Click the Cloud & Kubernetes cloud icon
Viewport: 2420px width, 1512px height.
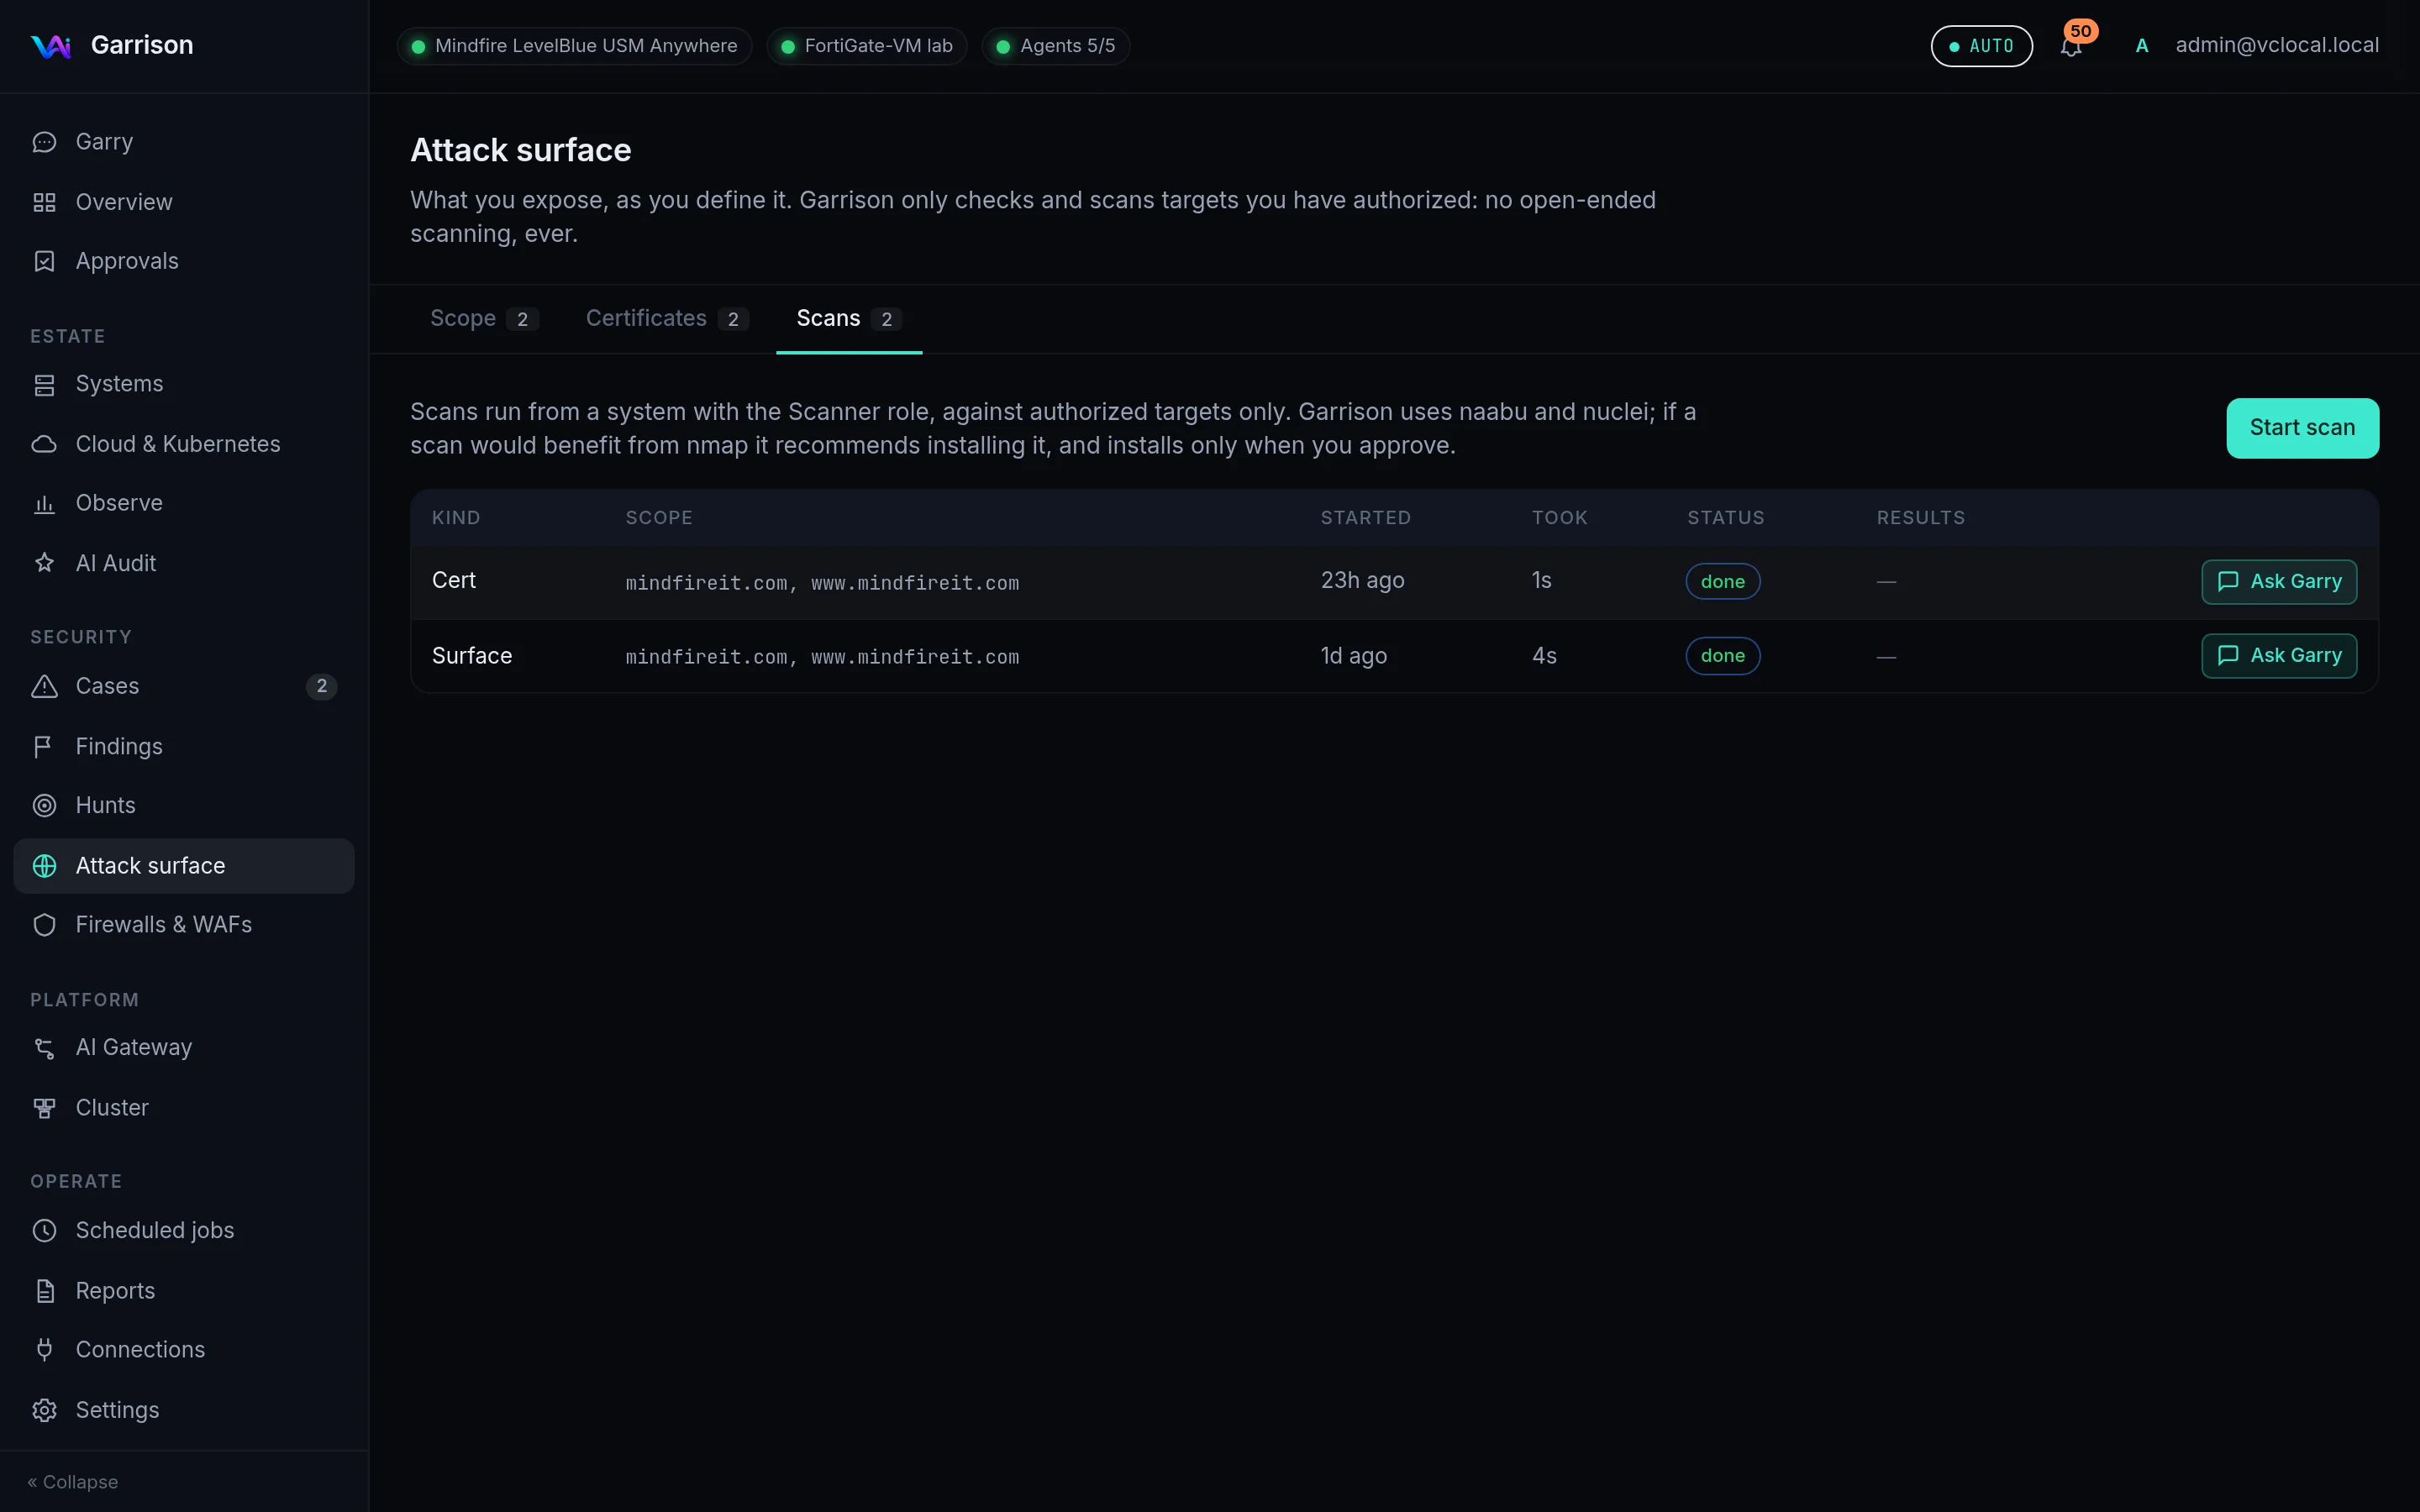[x=44, y=444]
